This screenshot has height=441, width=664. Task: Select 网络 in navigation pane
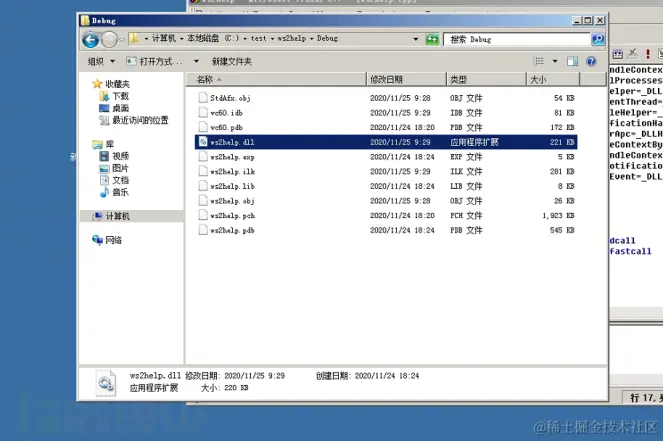(113, 240)
